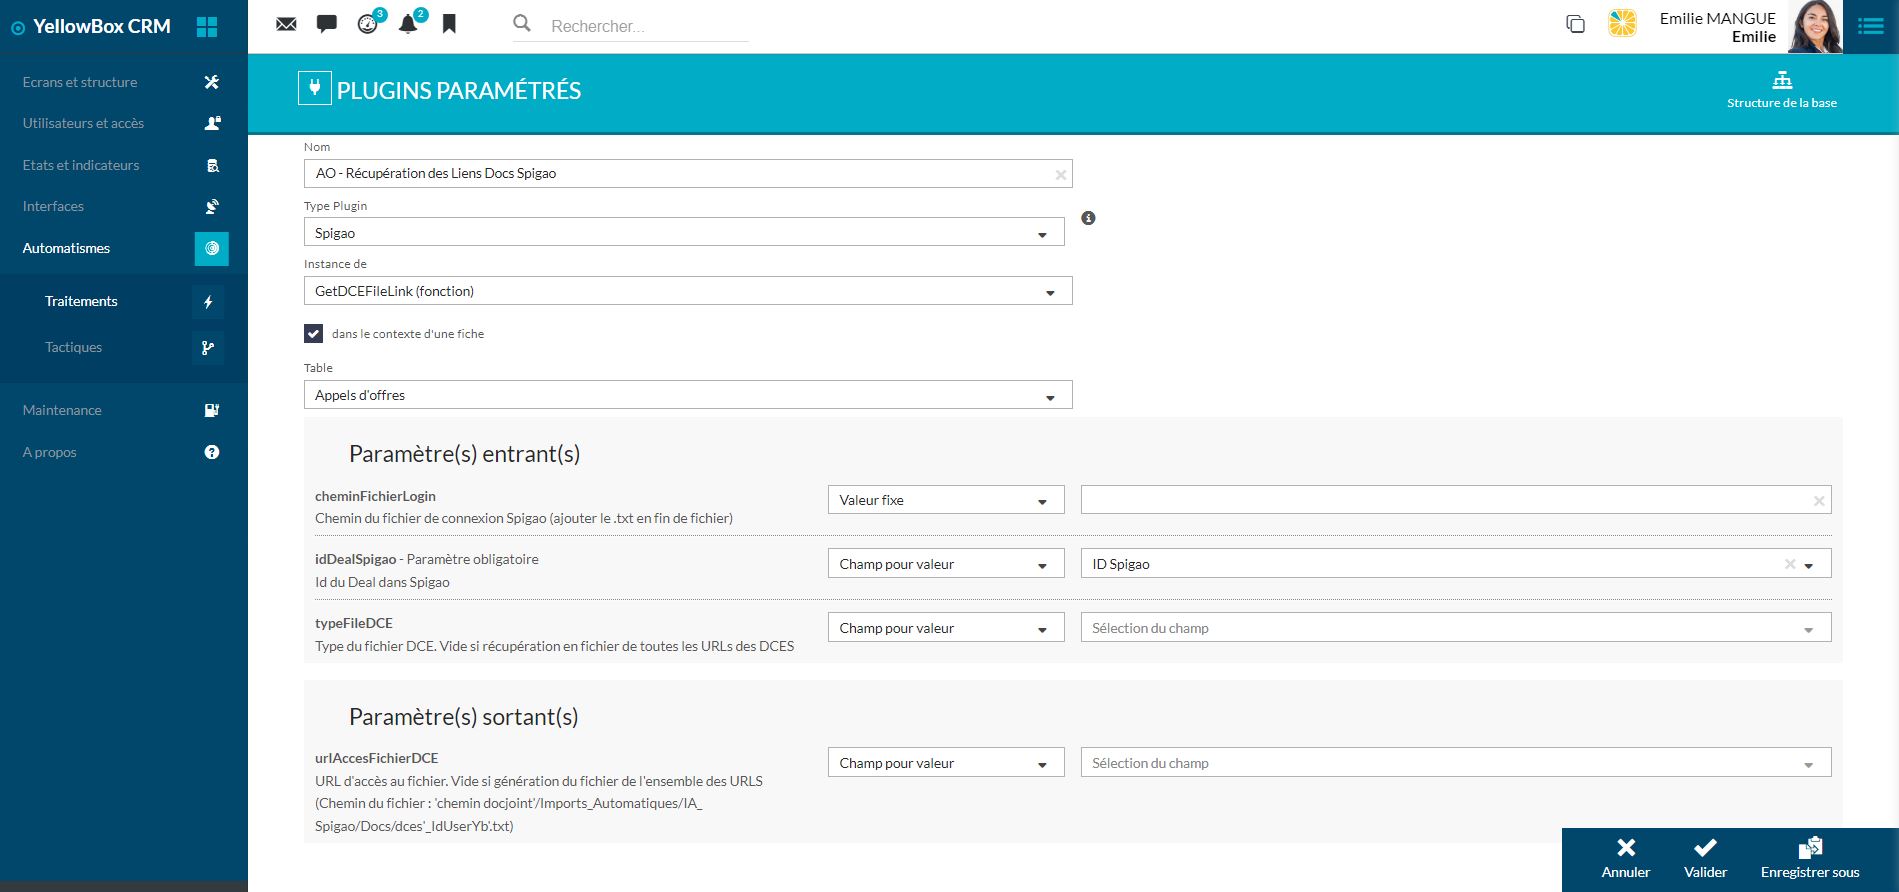1899x892 pixels.
Task: Open Utilisateurs et accès menu
Action: pyautogui.click(x=83, y=124)
